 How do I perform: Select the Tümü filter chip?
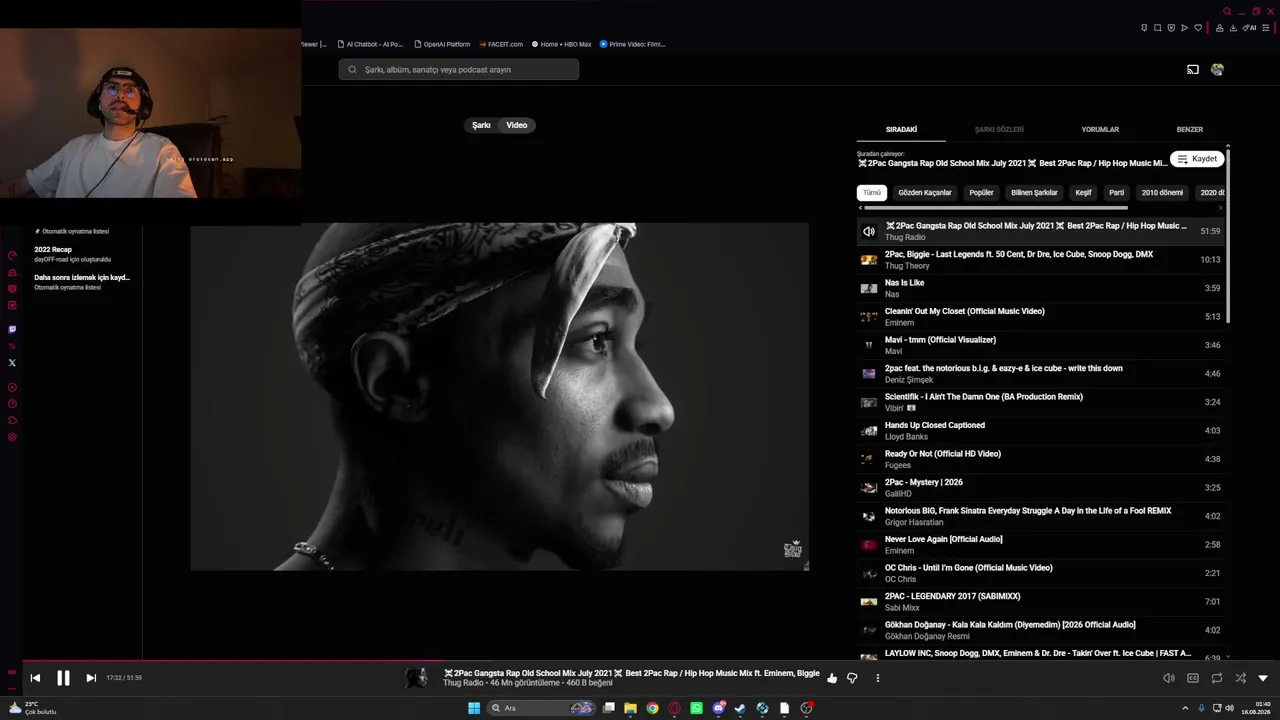tap(872, 192)
